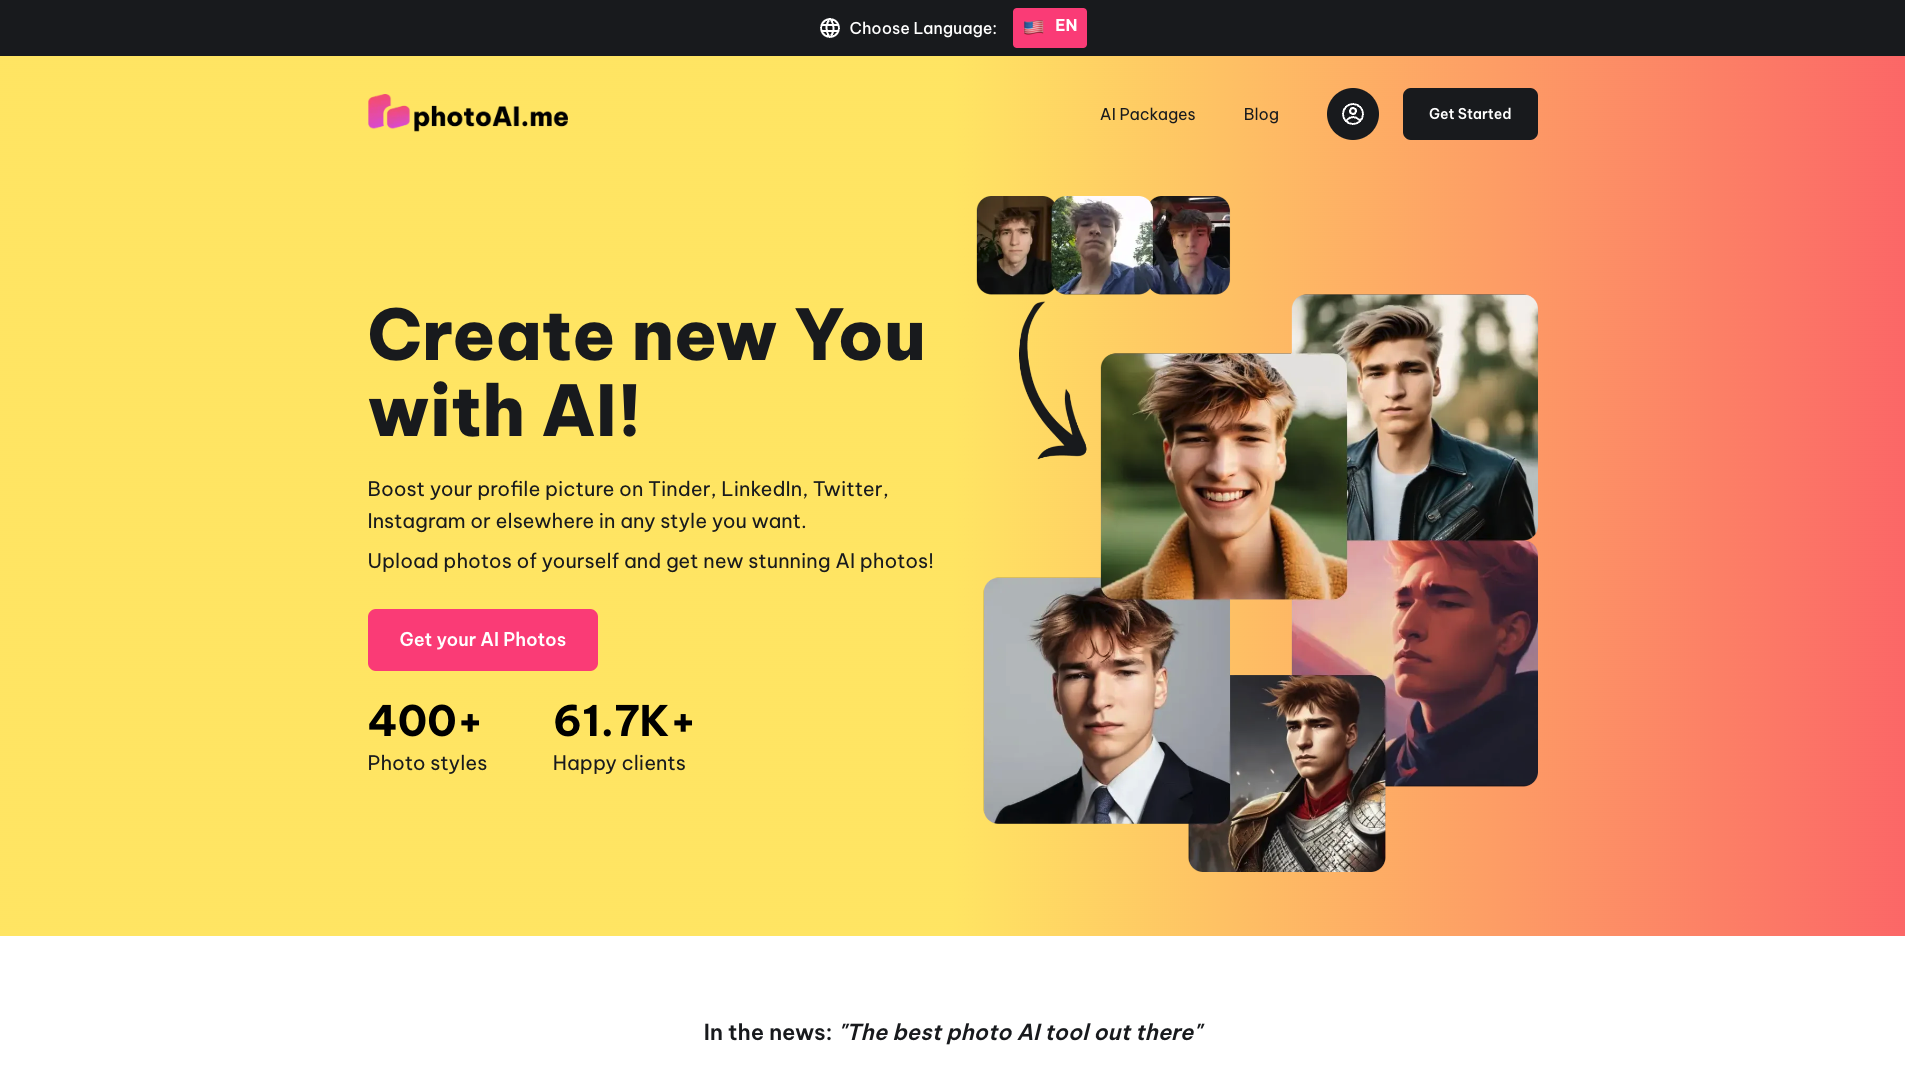The height and width of the screenshot is (1080, 1905).
Task: Click the Get your AI Photos button
Action: point(483,640)
